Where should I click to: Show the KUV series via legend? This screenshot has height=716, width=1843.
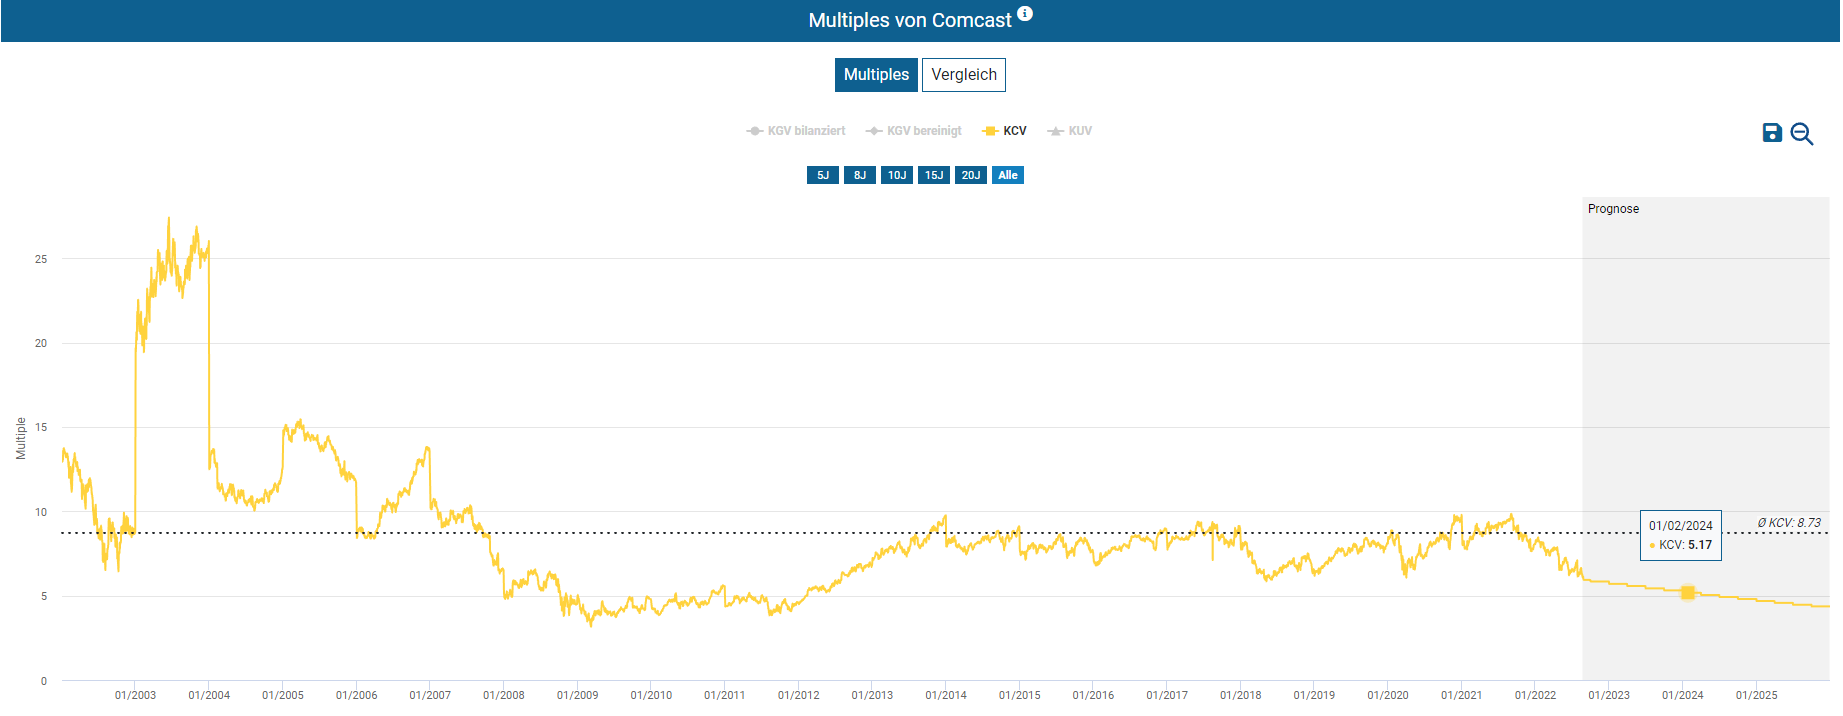1069,131
